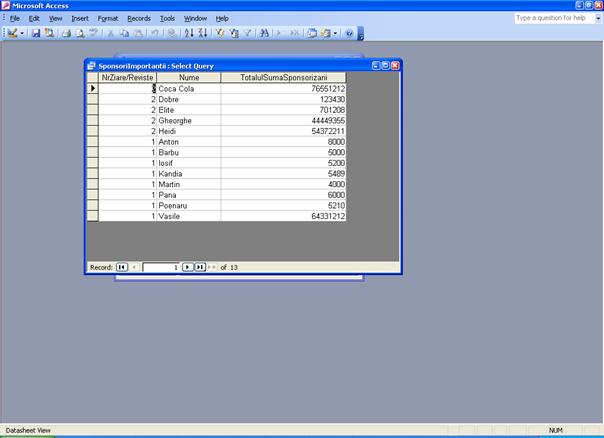Click the Coca Cola cell
Image resolution: width=604 pixels, height=438 pixels.
[x=189, y=88]
